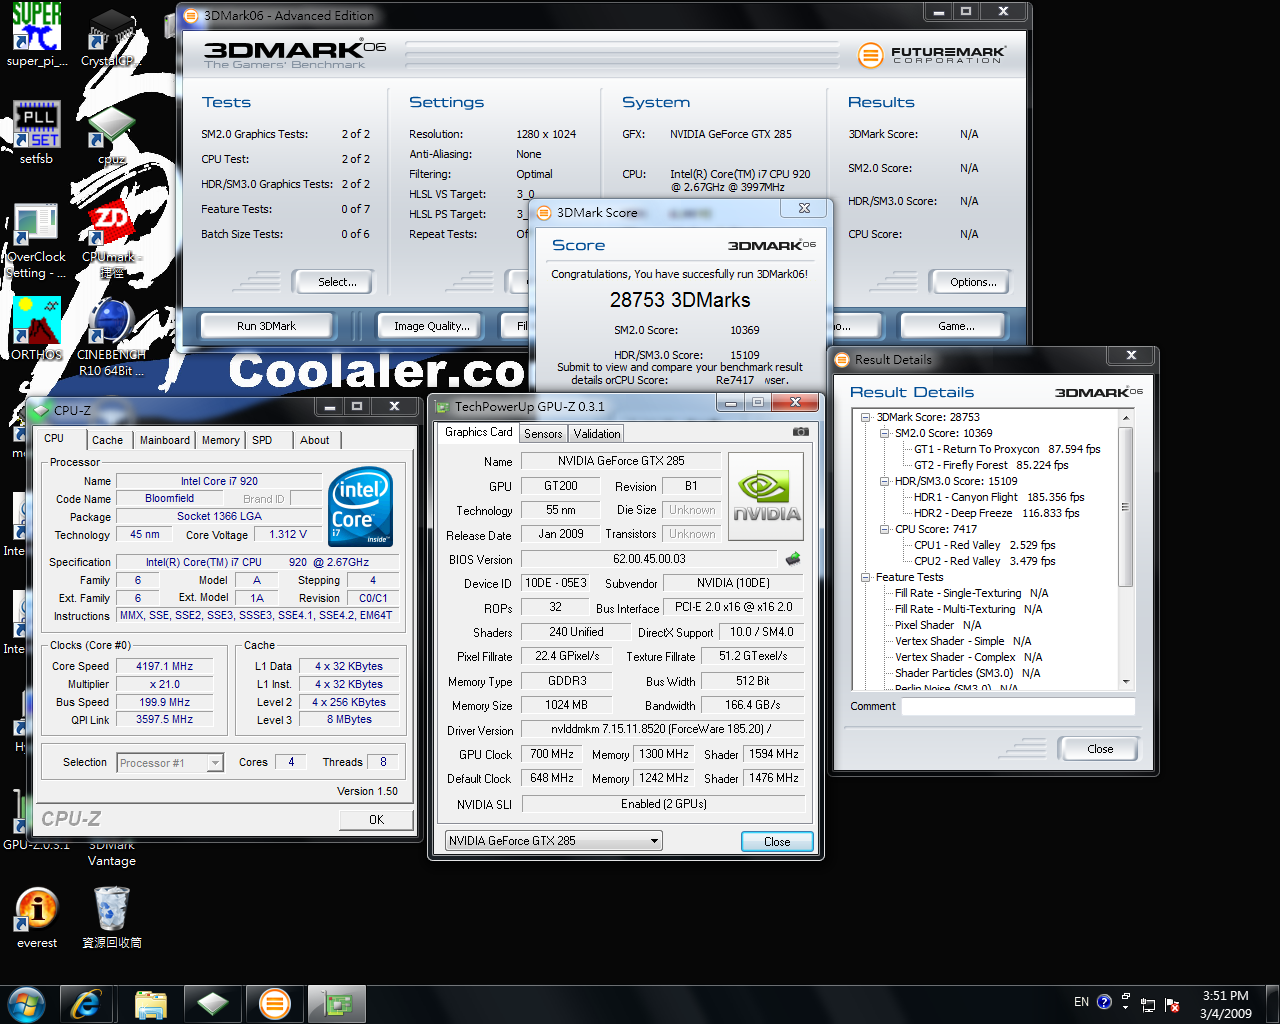The height and width of the screenshot is (1024, 1280).
Task: Click down arrow of Result Details scrollbar
Action: 1126,682
